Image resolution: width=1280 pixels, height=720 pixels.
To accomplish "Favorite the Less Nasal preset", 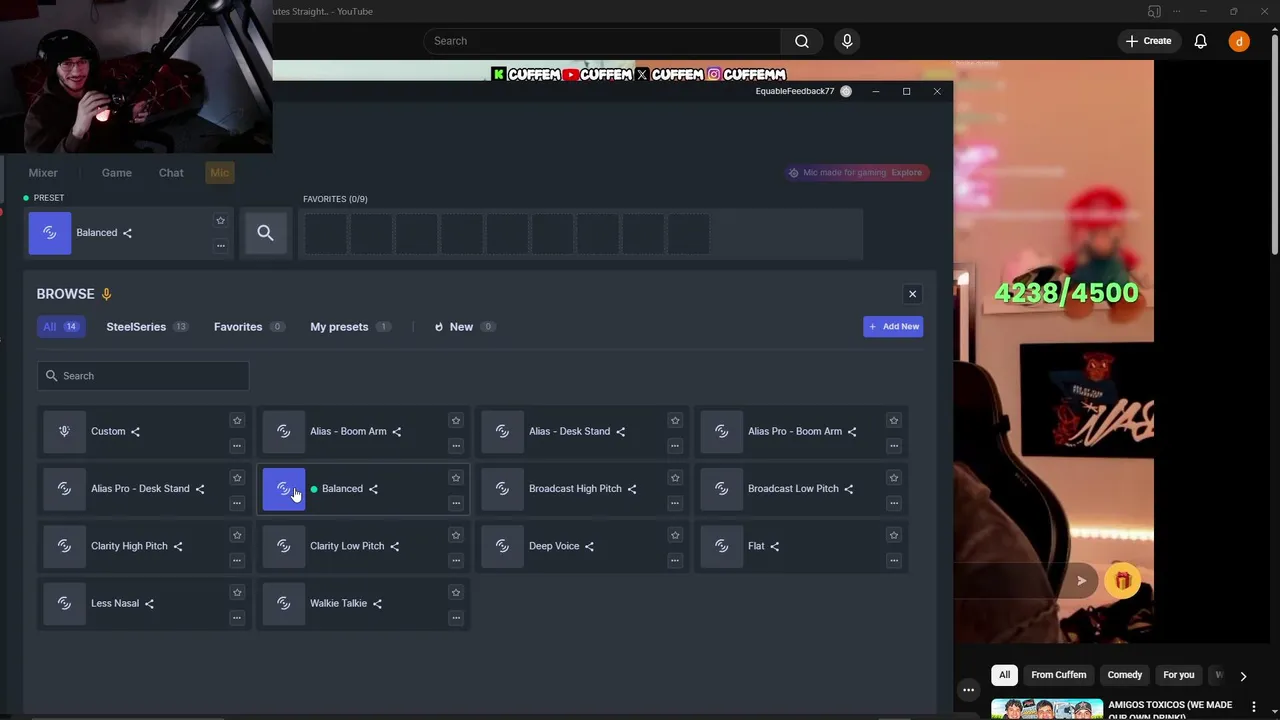I will [237, 592].
